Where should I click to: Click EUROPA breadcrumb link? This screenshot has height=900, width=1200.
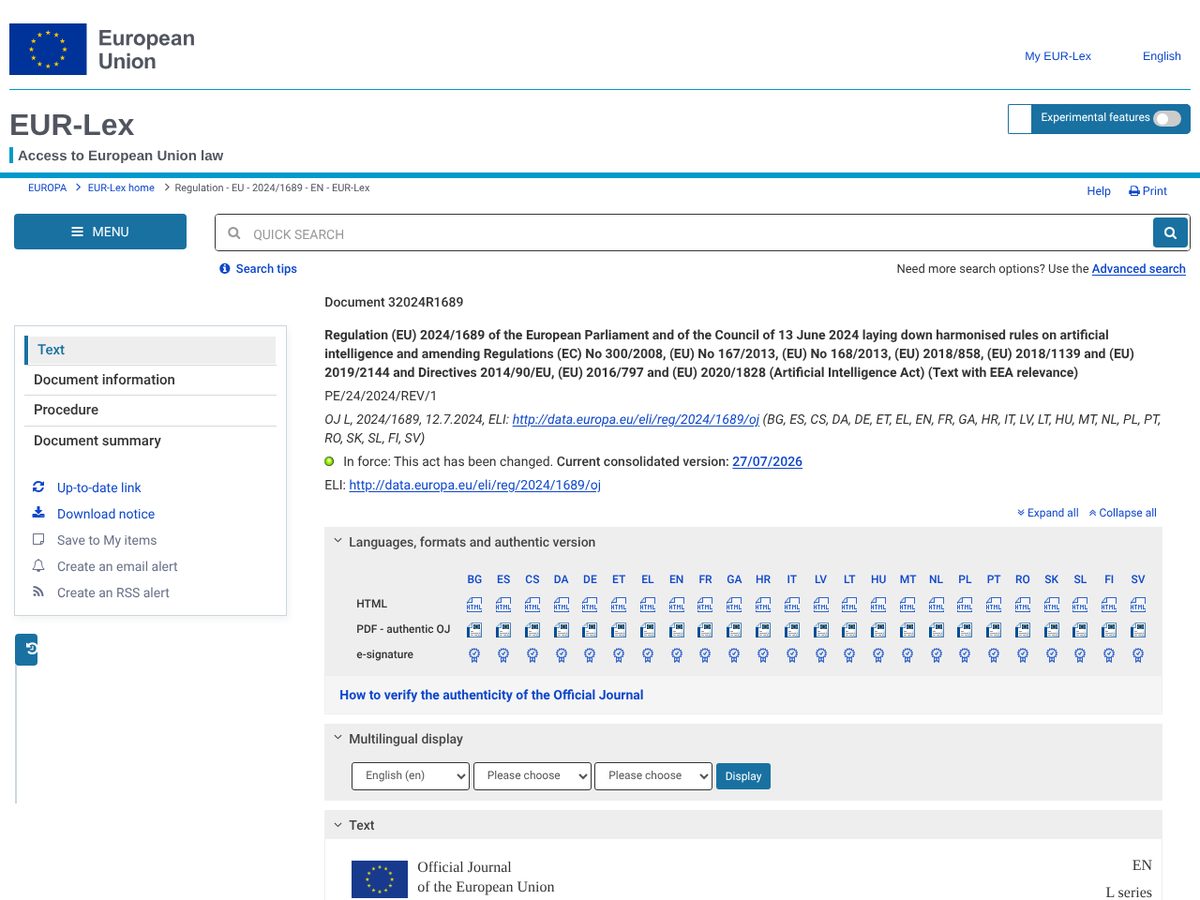click(47, 188)
